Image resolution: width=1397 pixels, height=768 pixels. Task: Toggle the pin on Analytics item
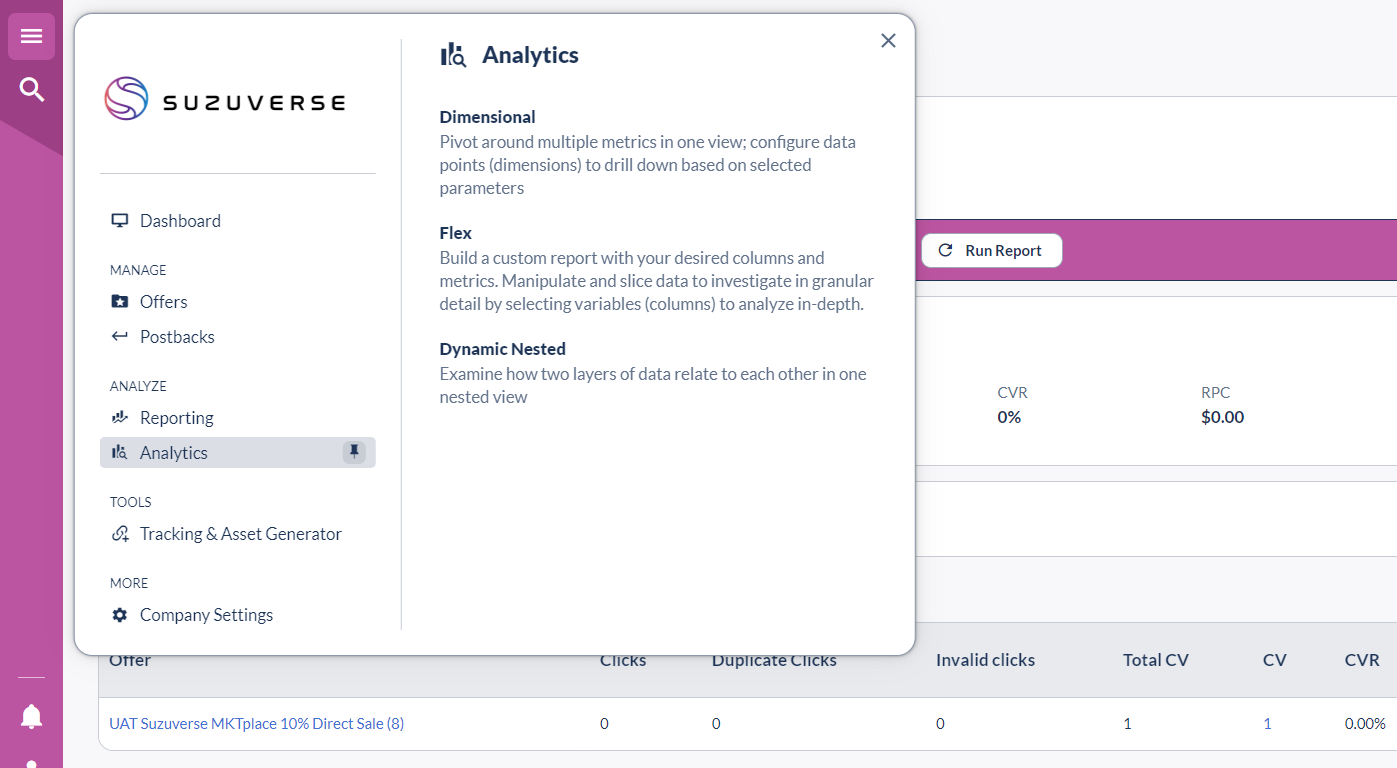pos(354,452)
